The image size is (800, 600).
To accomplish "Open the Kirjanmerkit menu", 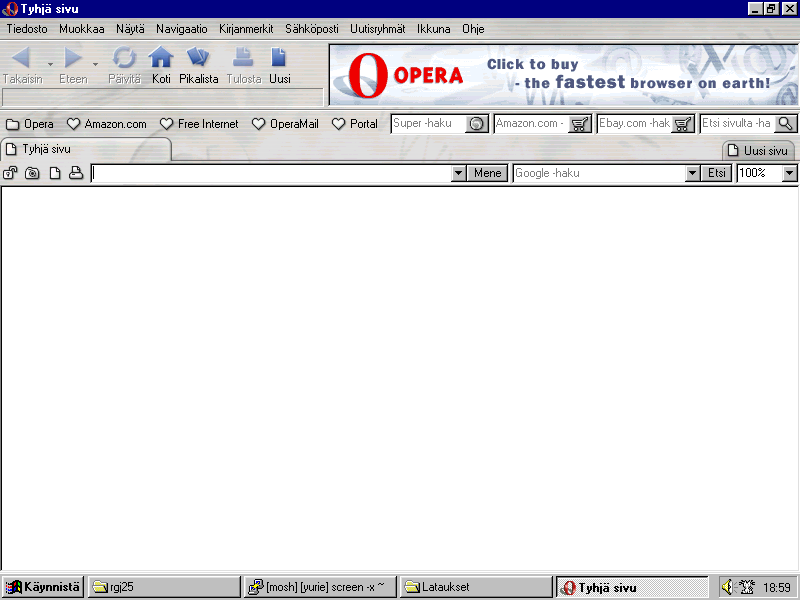I will [x=246, y=29].
